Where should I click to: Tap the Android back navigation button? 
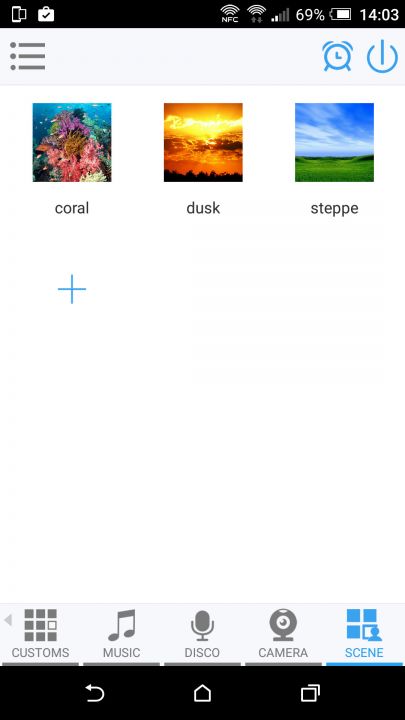point(95,693)
